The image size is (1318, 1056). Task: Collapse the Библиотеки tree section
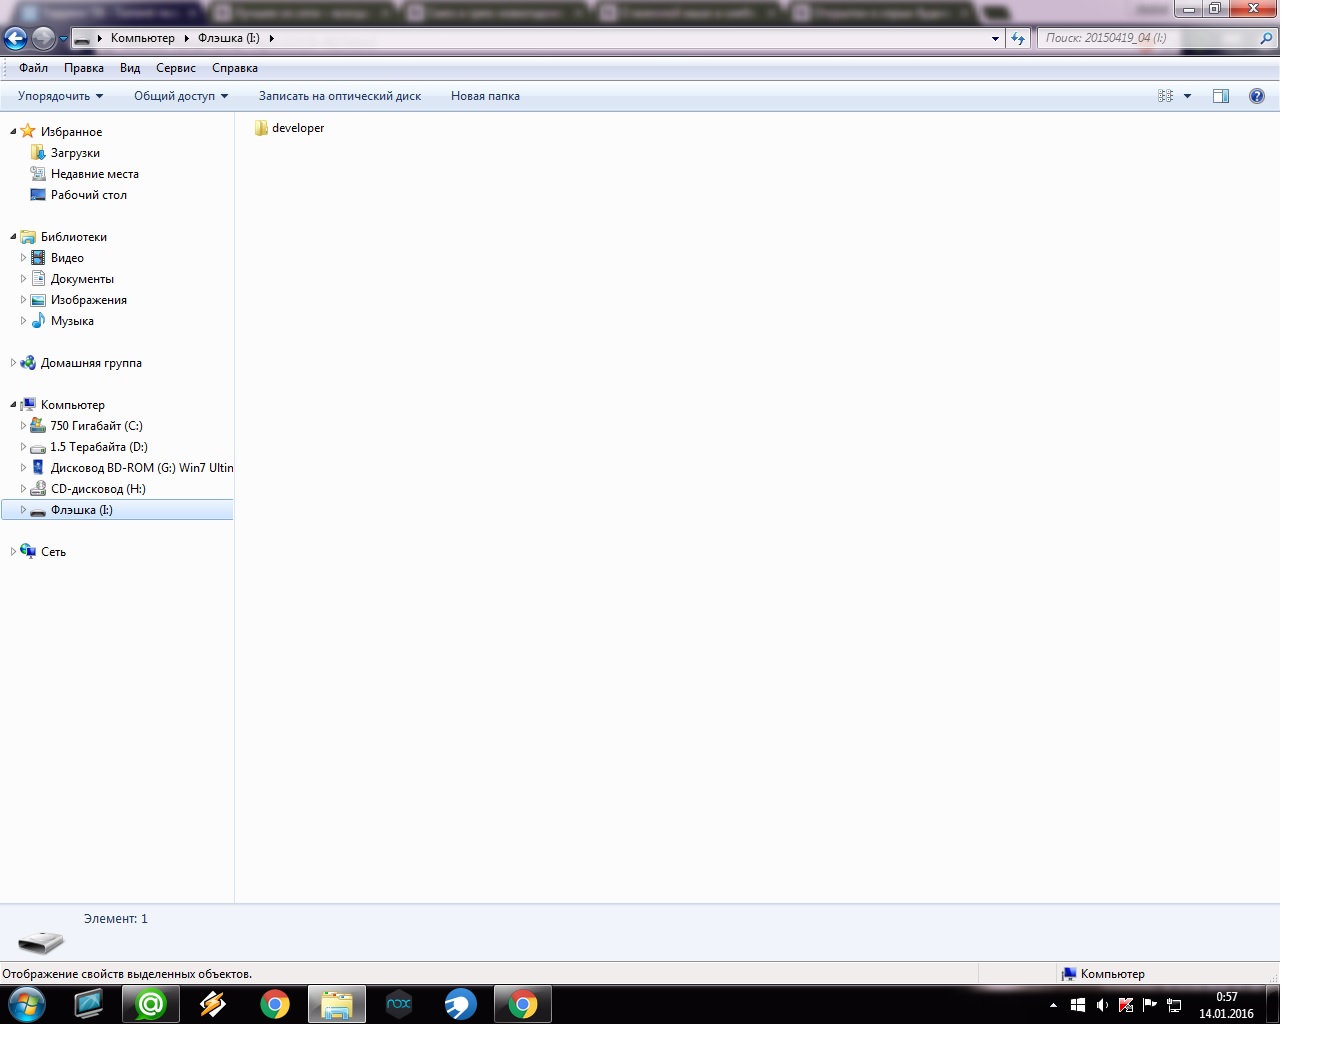tap(13, 237)
